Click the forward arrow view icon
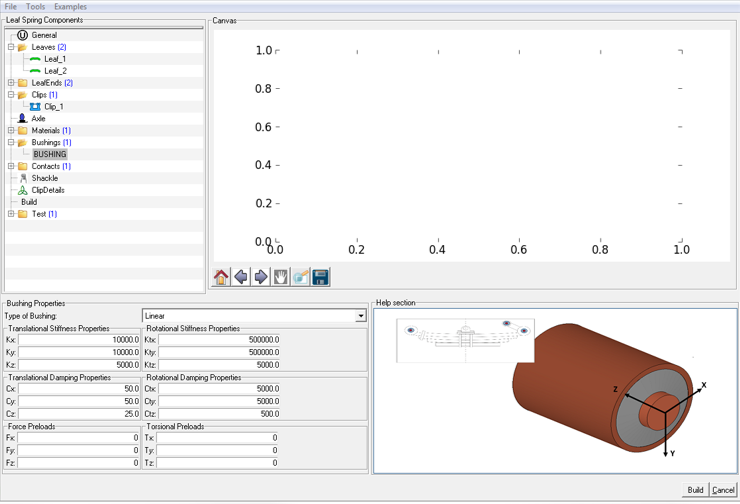The image size is (740, 504). pyautogui.click(x=261, y=277)
